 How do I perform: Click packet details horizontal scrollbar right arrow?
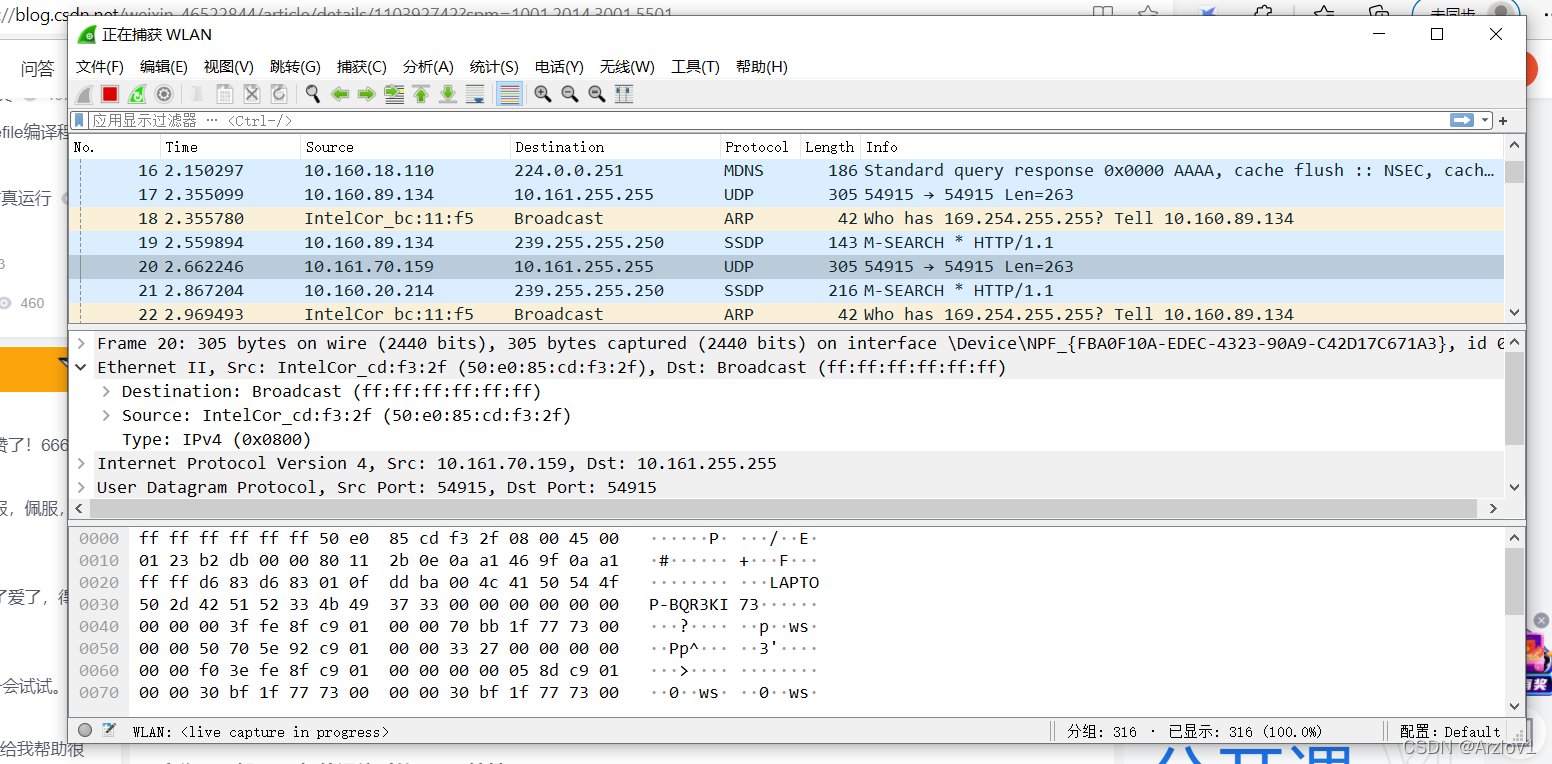[x=1493, y=508]
